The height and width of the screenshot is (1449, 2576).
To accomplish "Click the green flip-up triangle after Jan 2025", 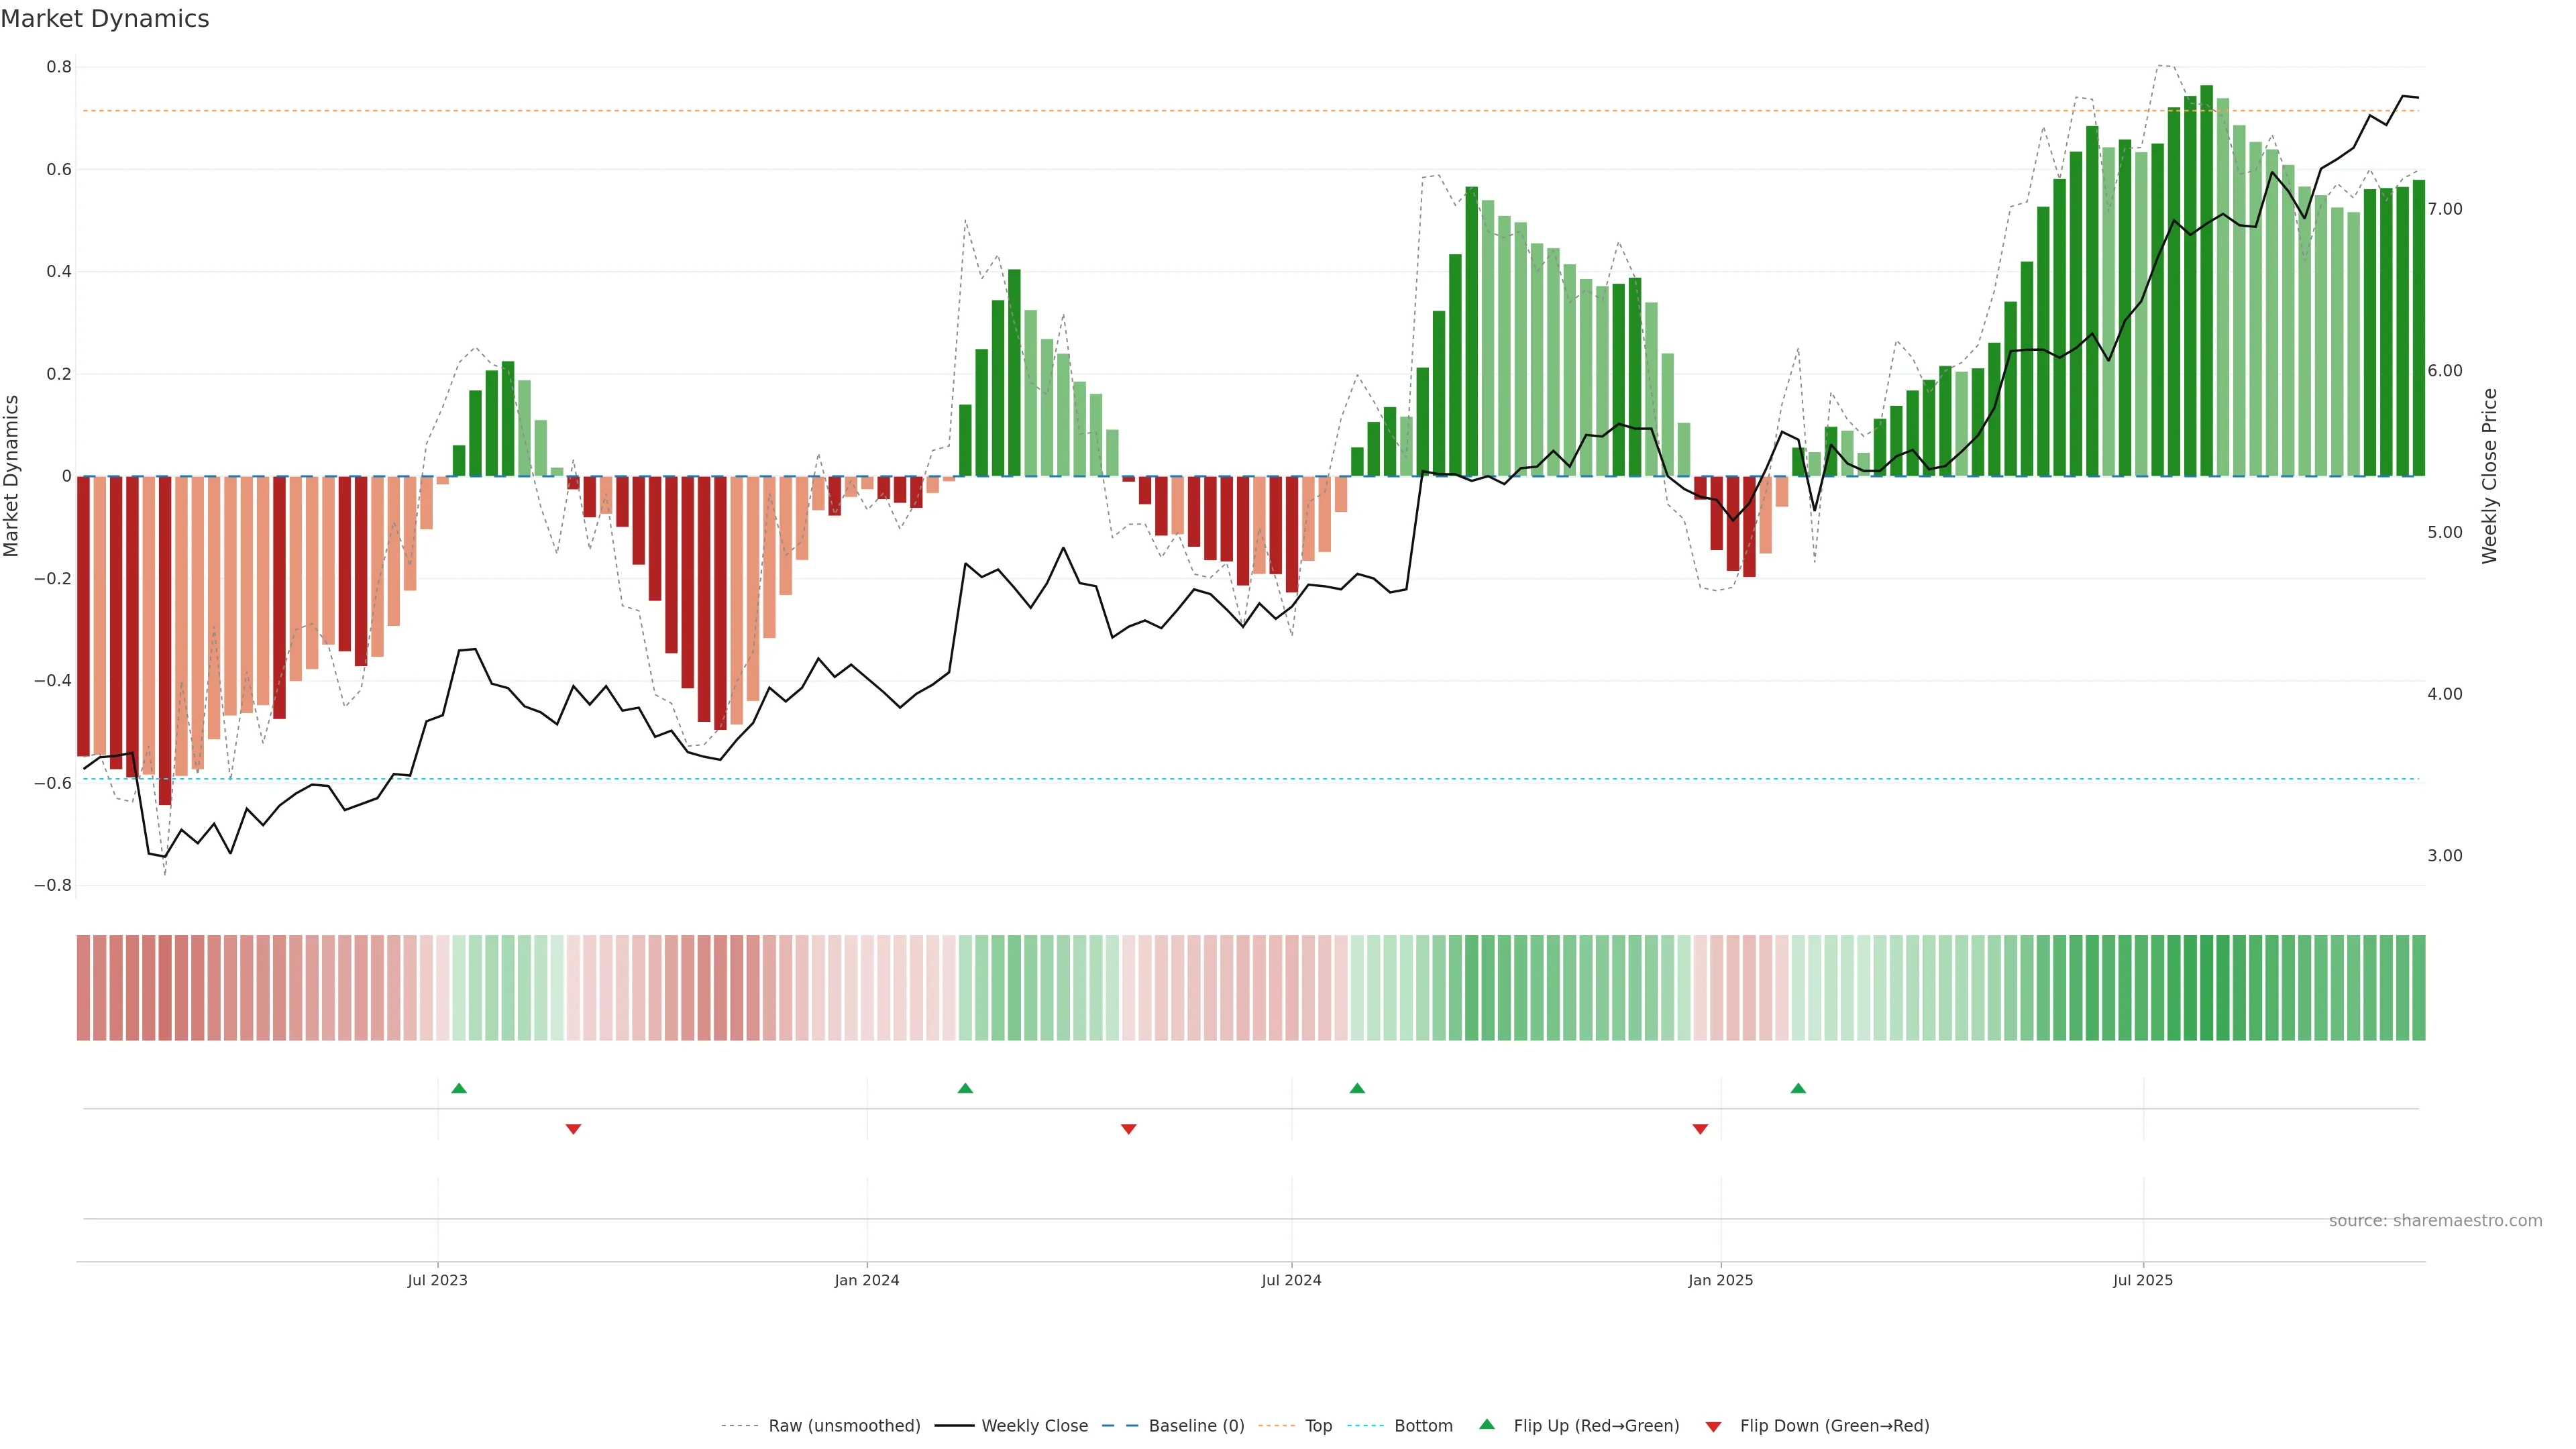I will 1798,1088.
